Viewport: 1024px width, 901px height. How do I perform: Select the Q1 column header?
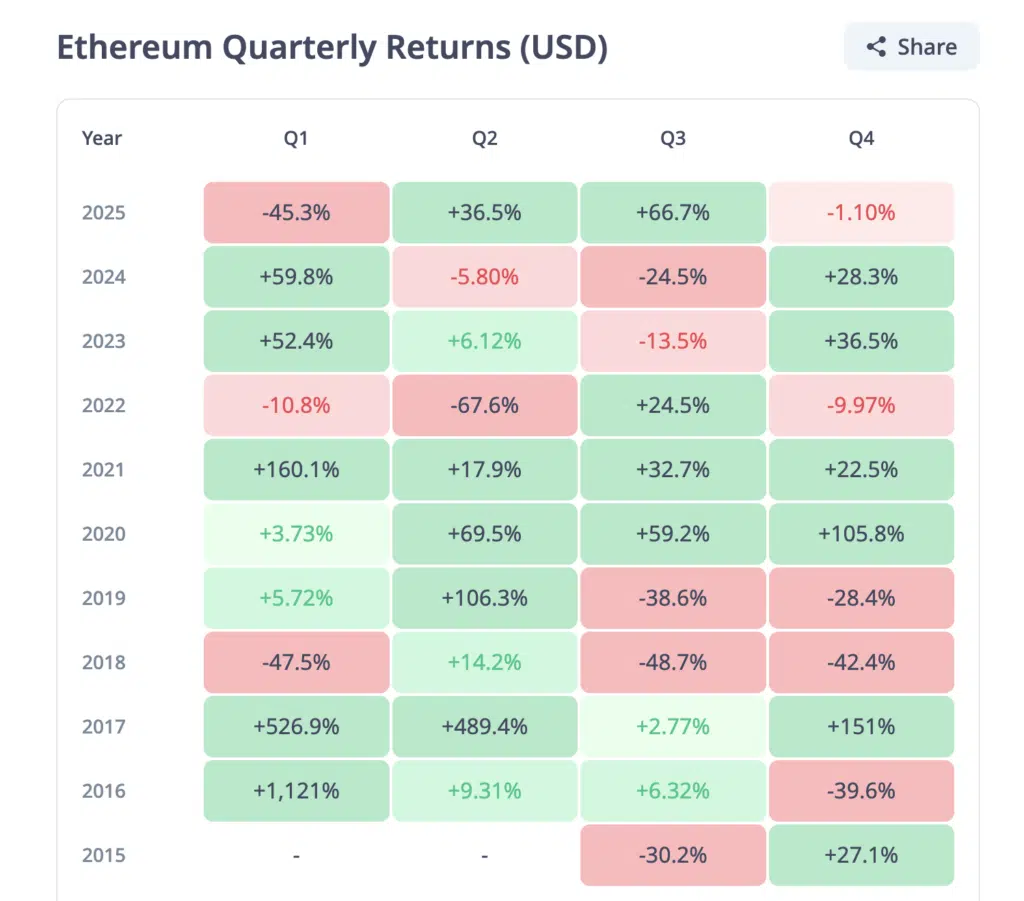(296, 139)
